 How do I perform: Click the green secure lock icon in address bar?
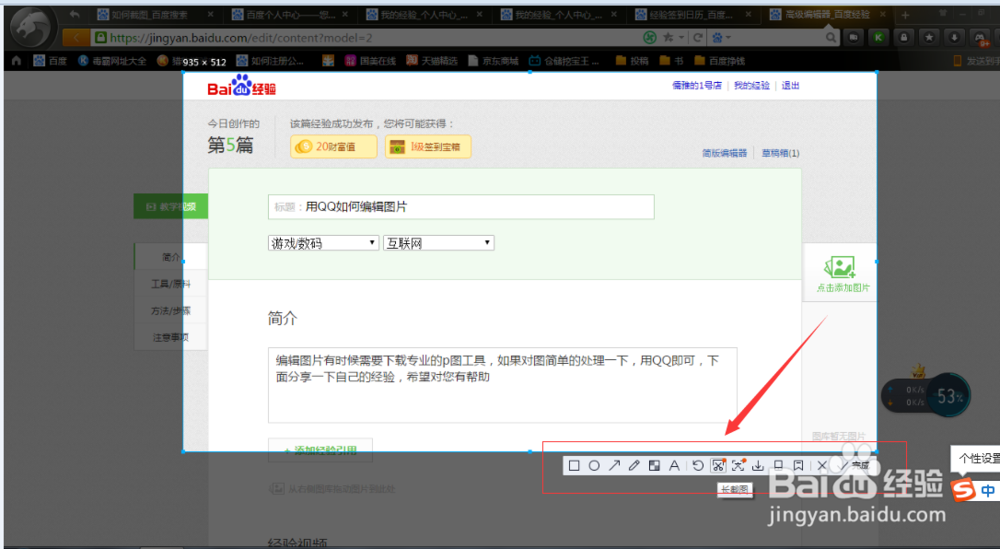(100, 38)
